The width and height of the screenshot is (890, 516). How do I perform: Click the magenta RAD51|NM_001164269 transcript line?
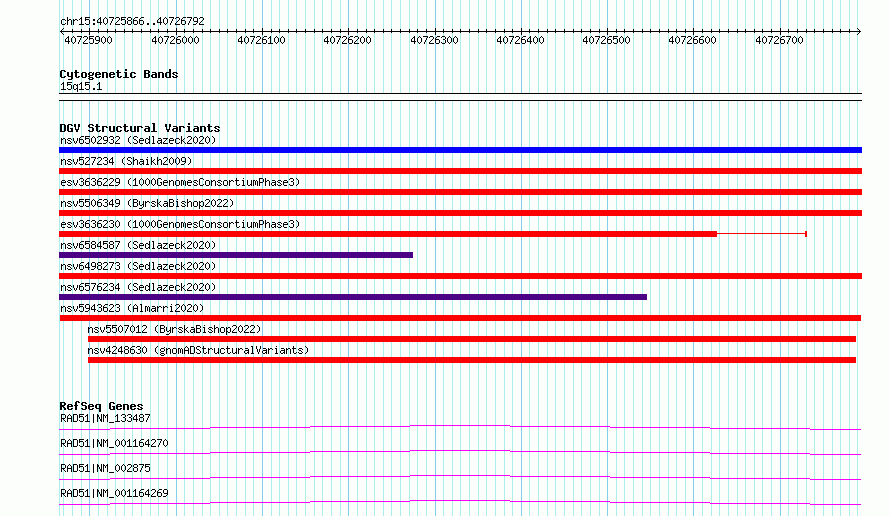coord(460,502)
